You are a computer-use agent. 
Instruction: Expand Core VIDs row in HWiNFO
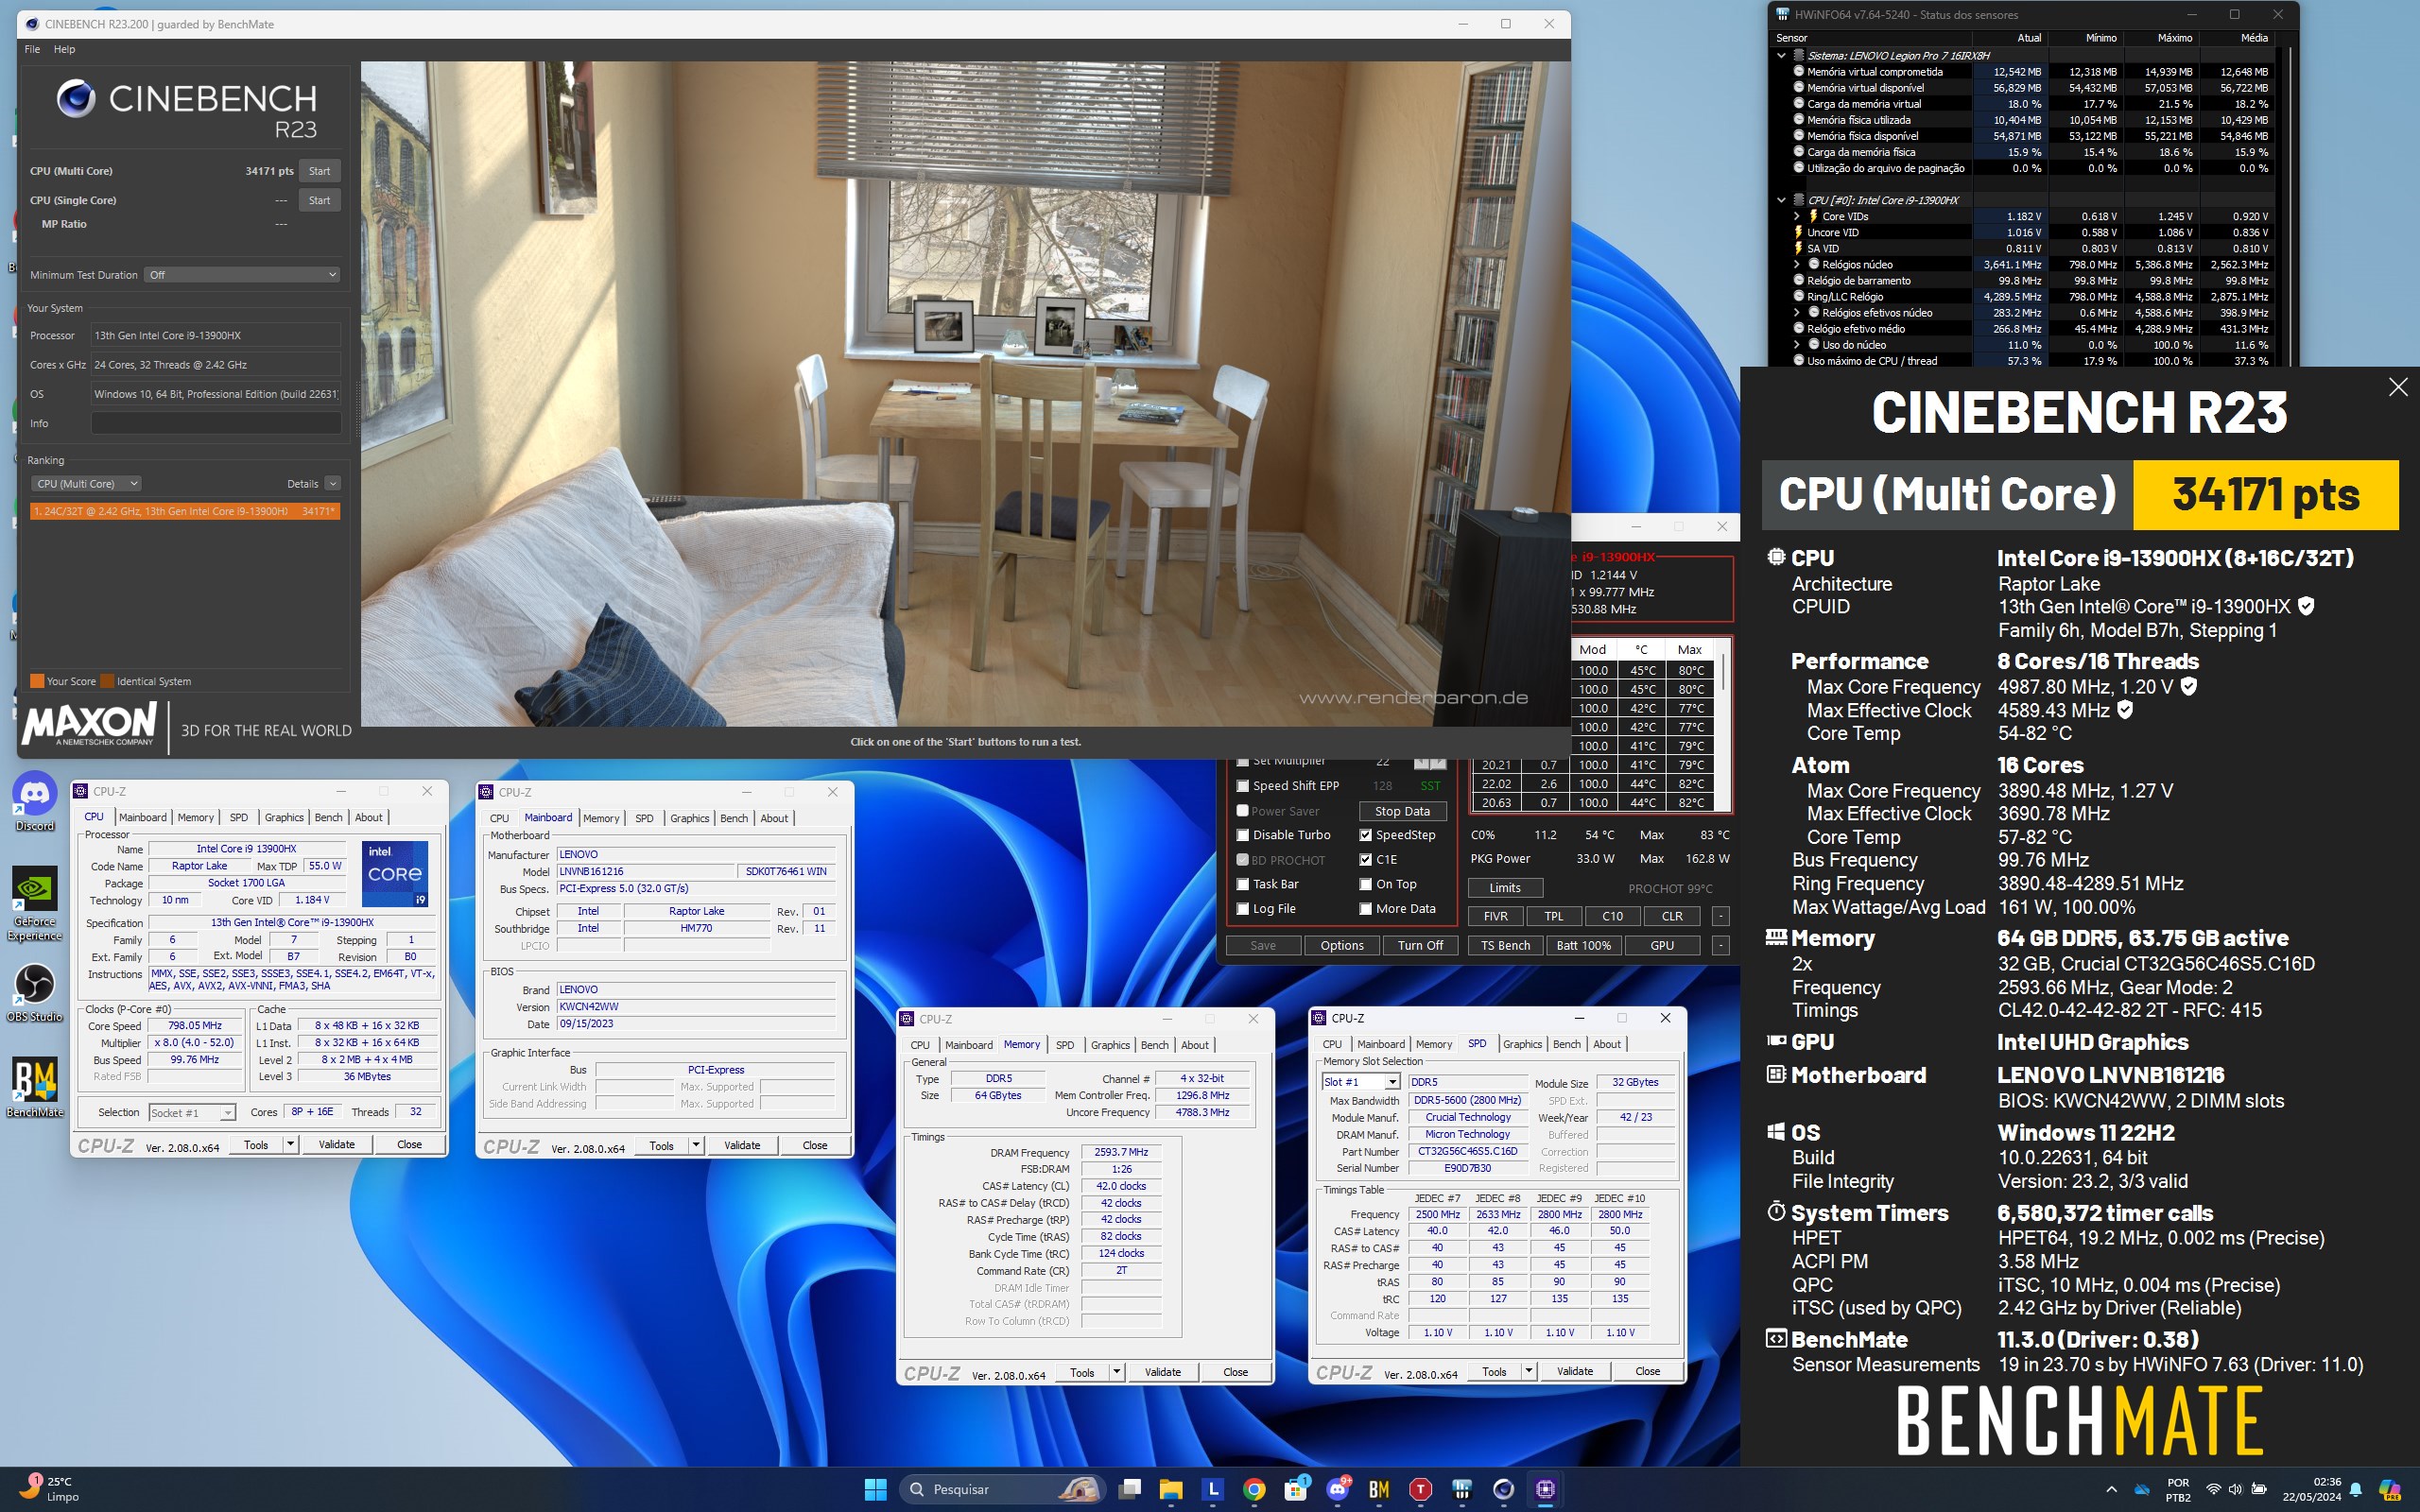1796,216
